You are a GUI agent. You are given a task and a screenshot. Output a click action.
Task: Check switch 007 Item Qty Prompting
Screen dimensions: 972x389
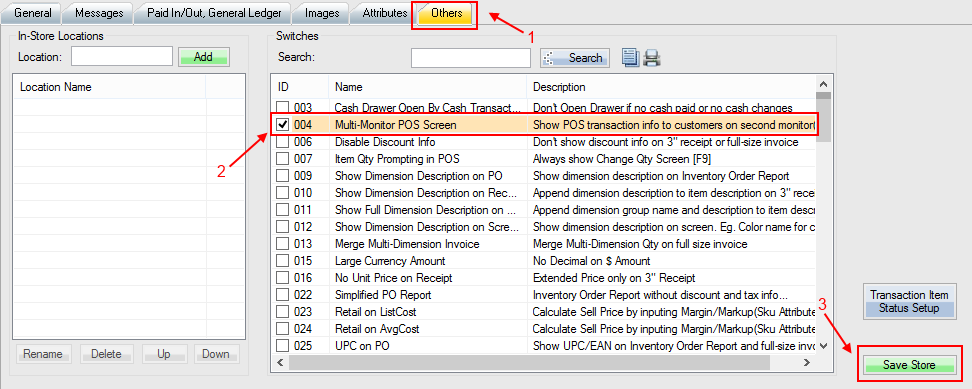(x=283, y=159)
